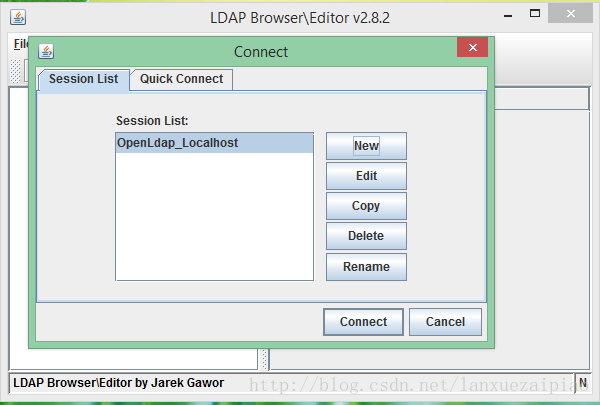Click the 'Session List:' label
The image size is (600, 405).
coord(152,121)
